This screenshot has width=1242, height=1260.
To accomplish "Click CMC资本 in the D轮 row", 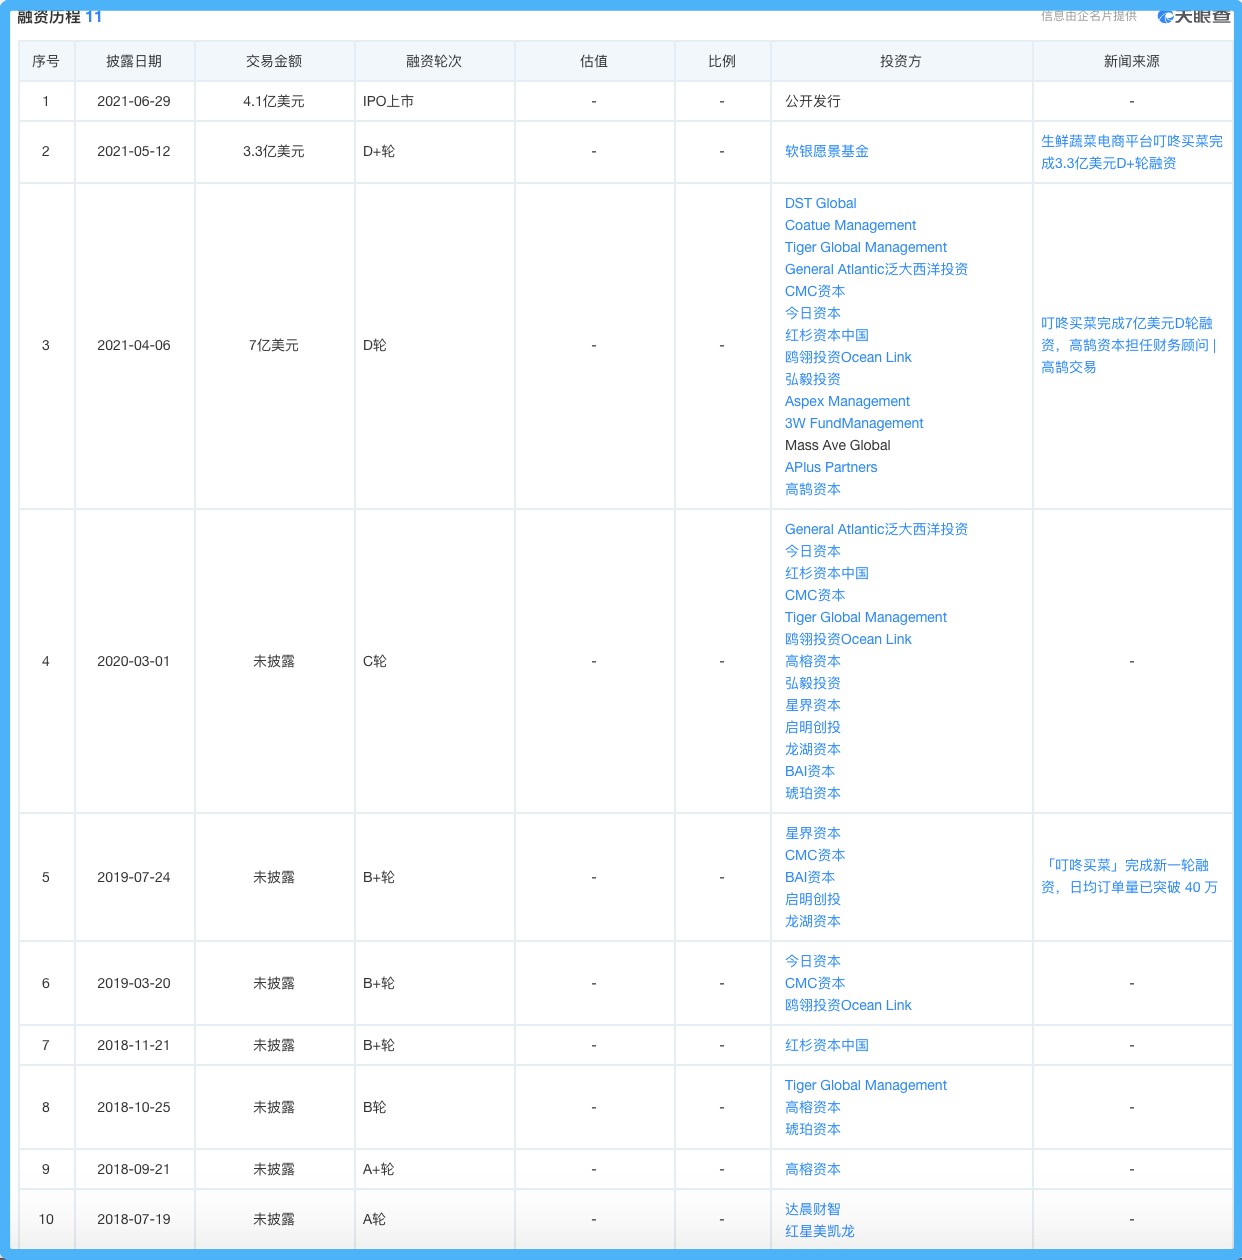I will tap(815, 291).
